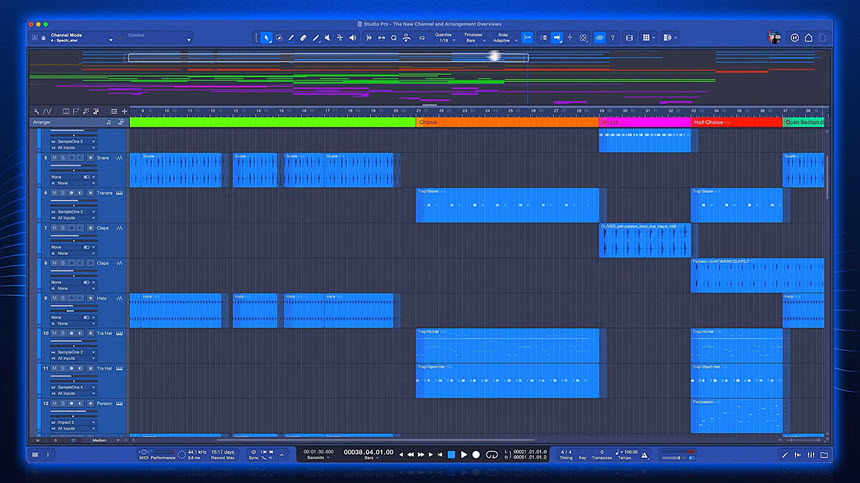Screen dimensions: 860x483
Task: Click the overview selection rectangle
Action: [x=328, y=57]
